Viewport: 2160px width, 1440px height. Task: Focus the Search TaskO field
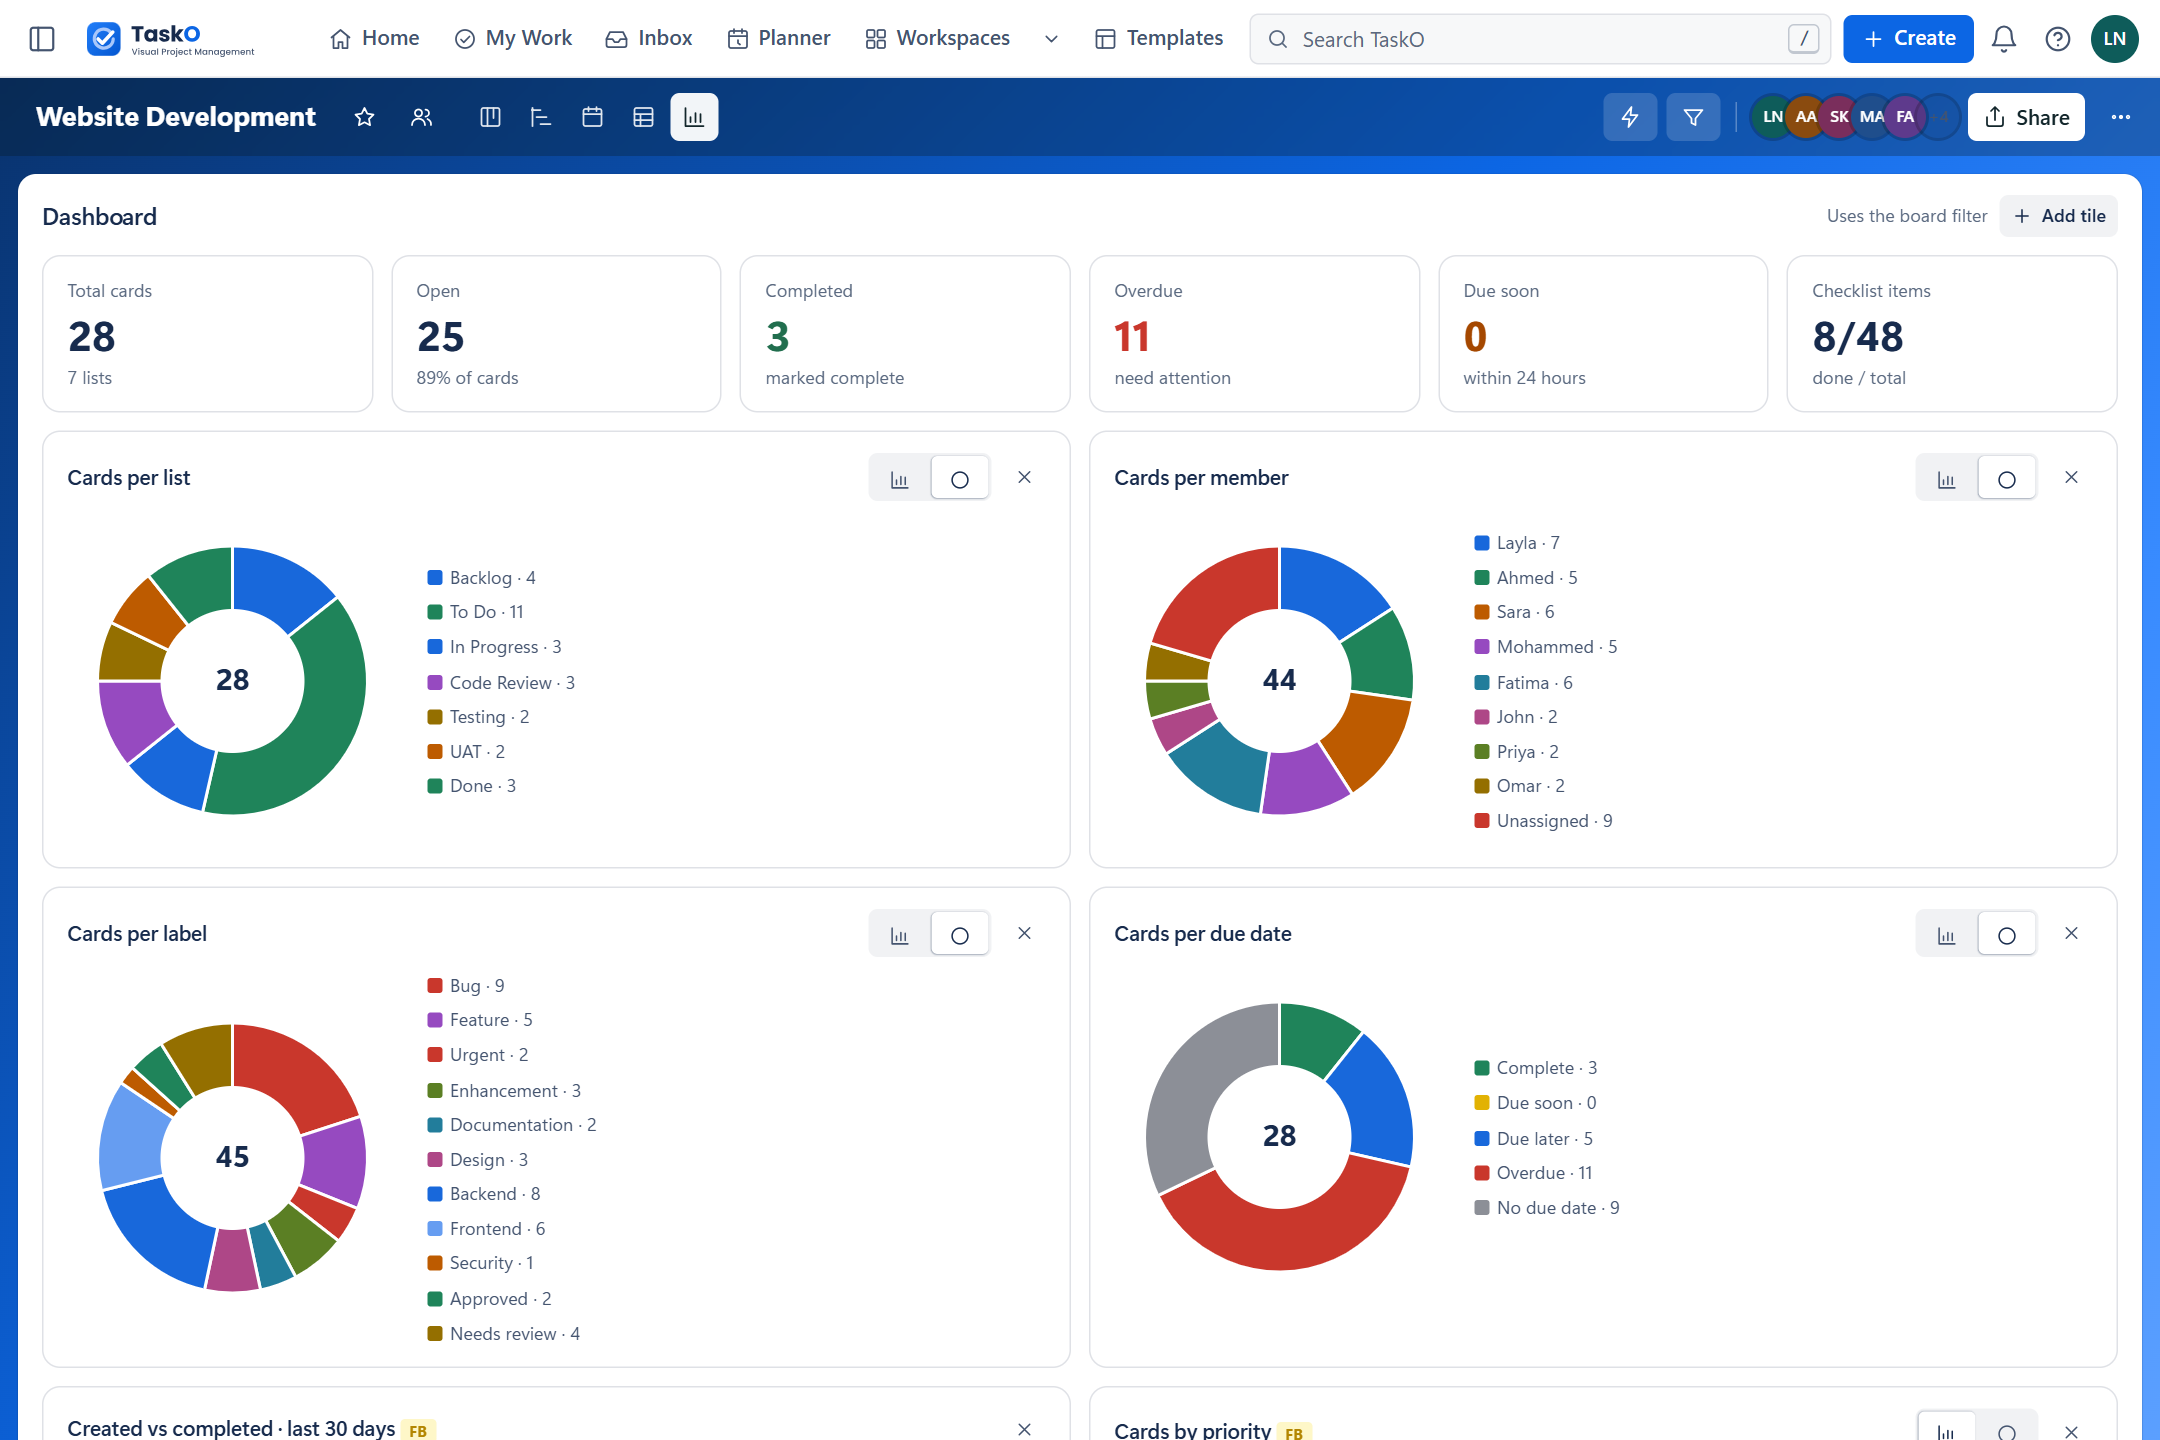[1540, 39]
